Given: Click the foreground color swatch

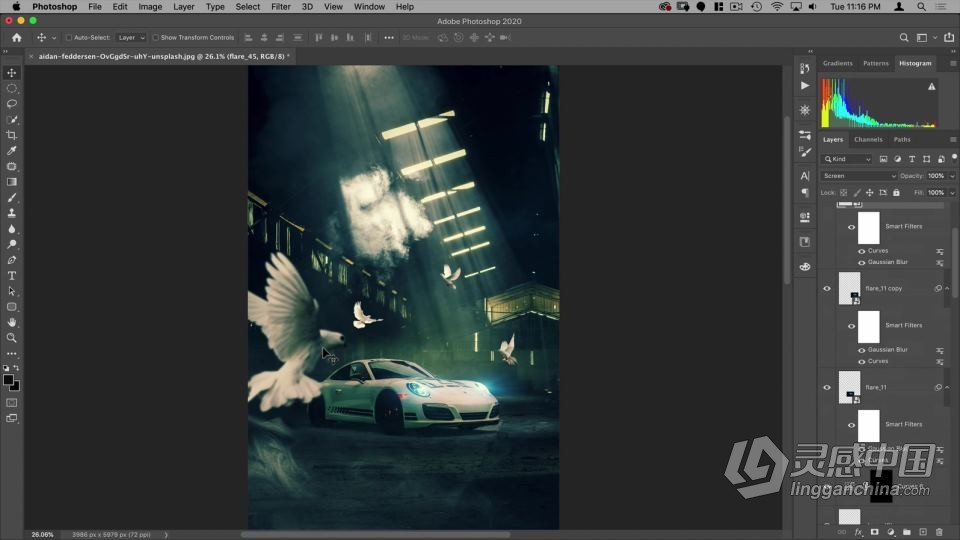Looking at the screenshot, I should coord(9,380).
